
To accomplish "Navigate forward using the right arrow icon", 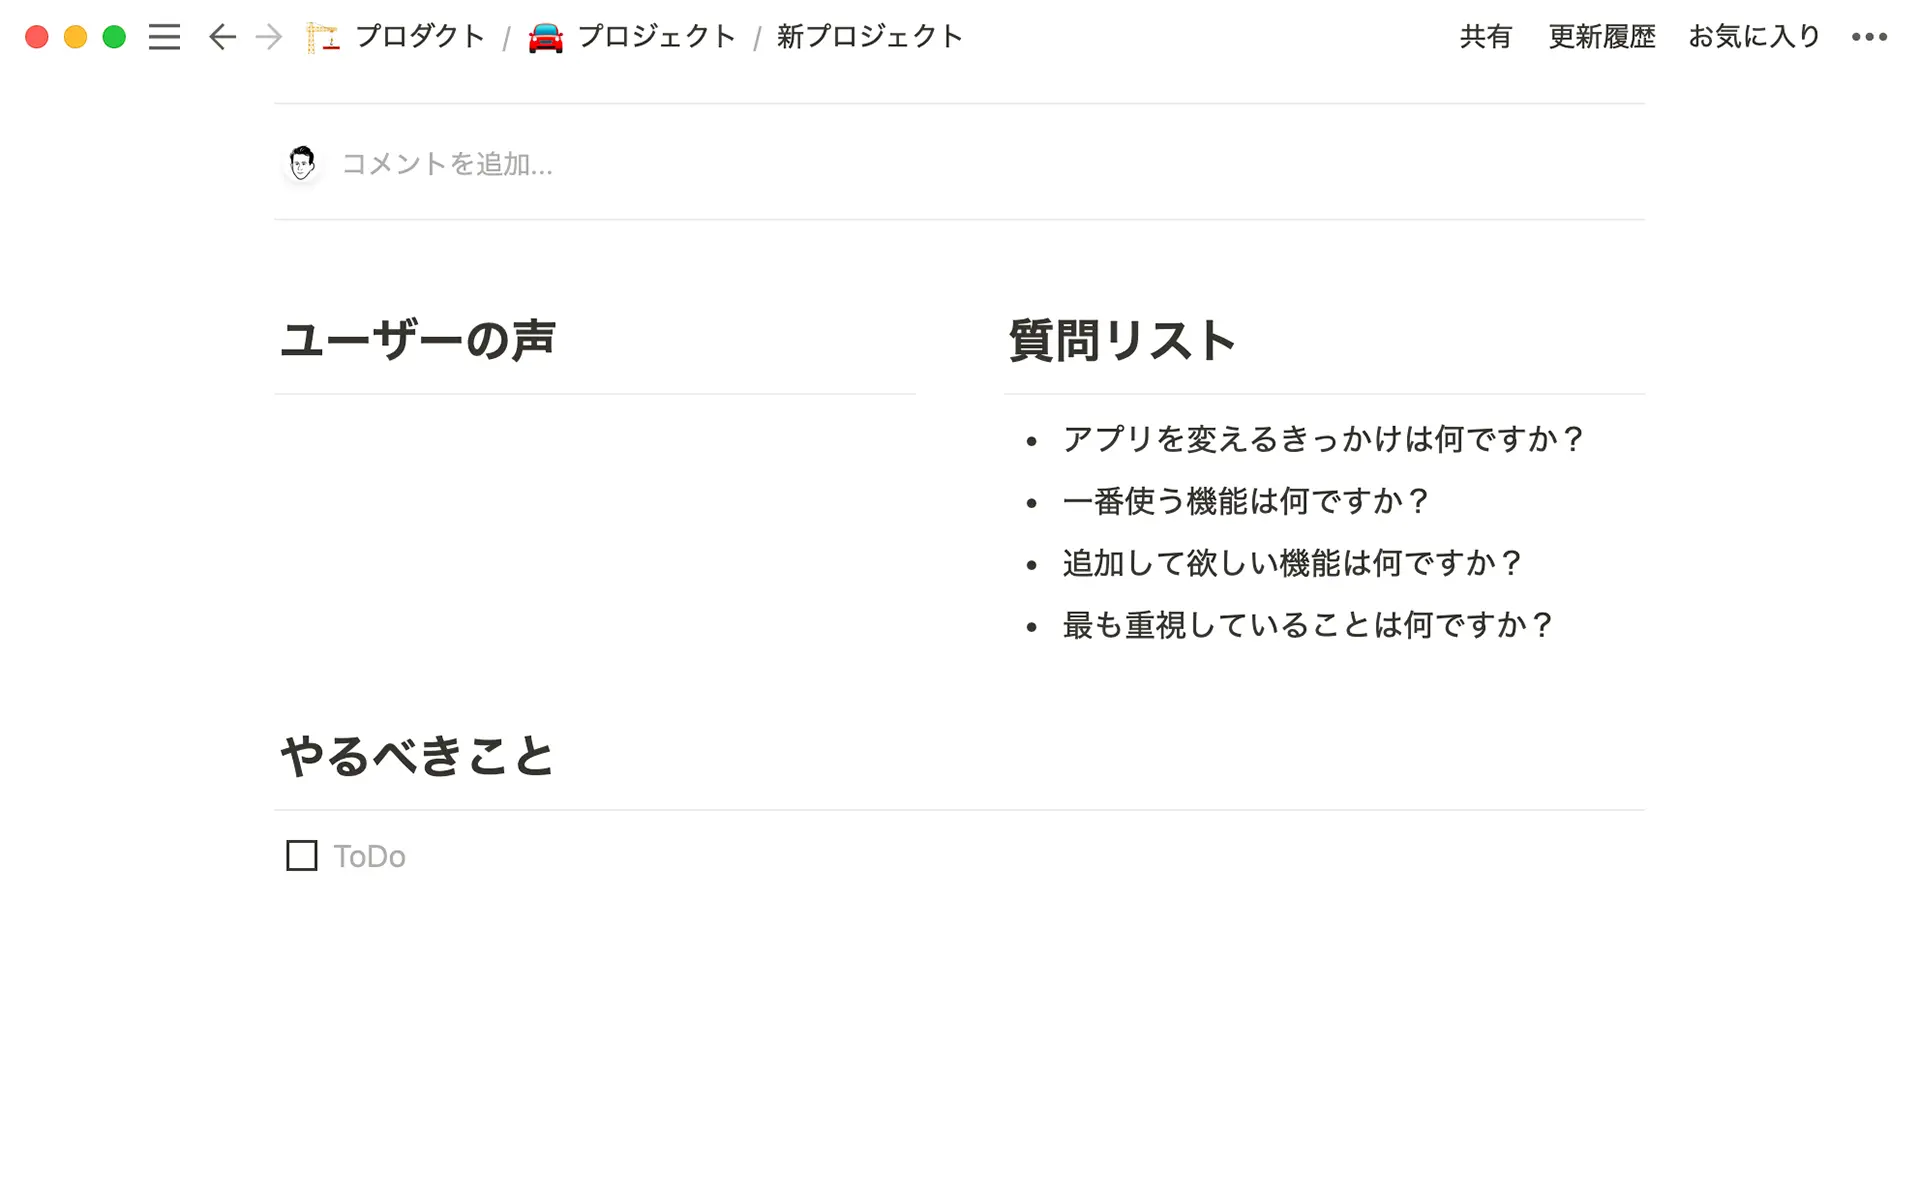I will (x=268, y=37).
